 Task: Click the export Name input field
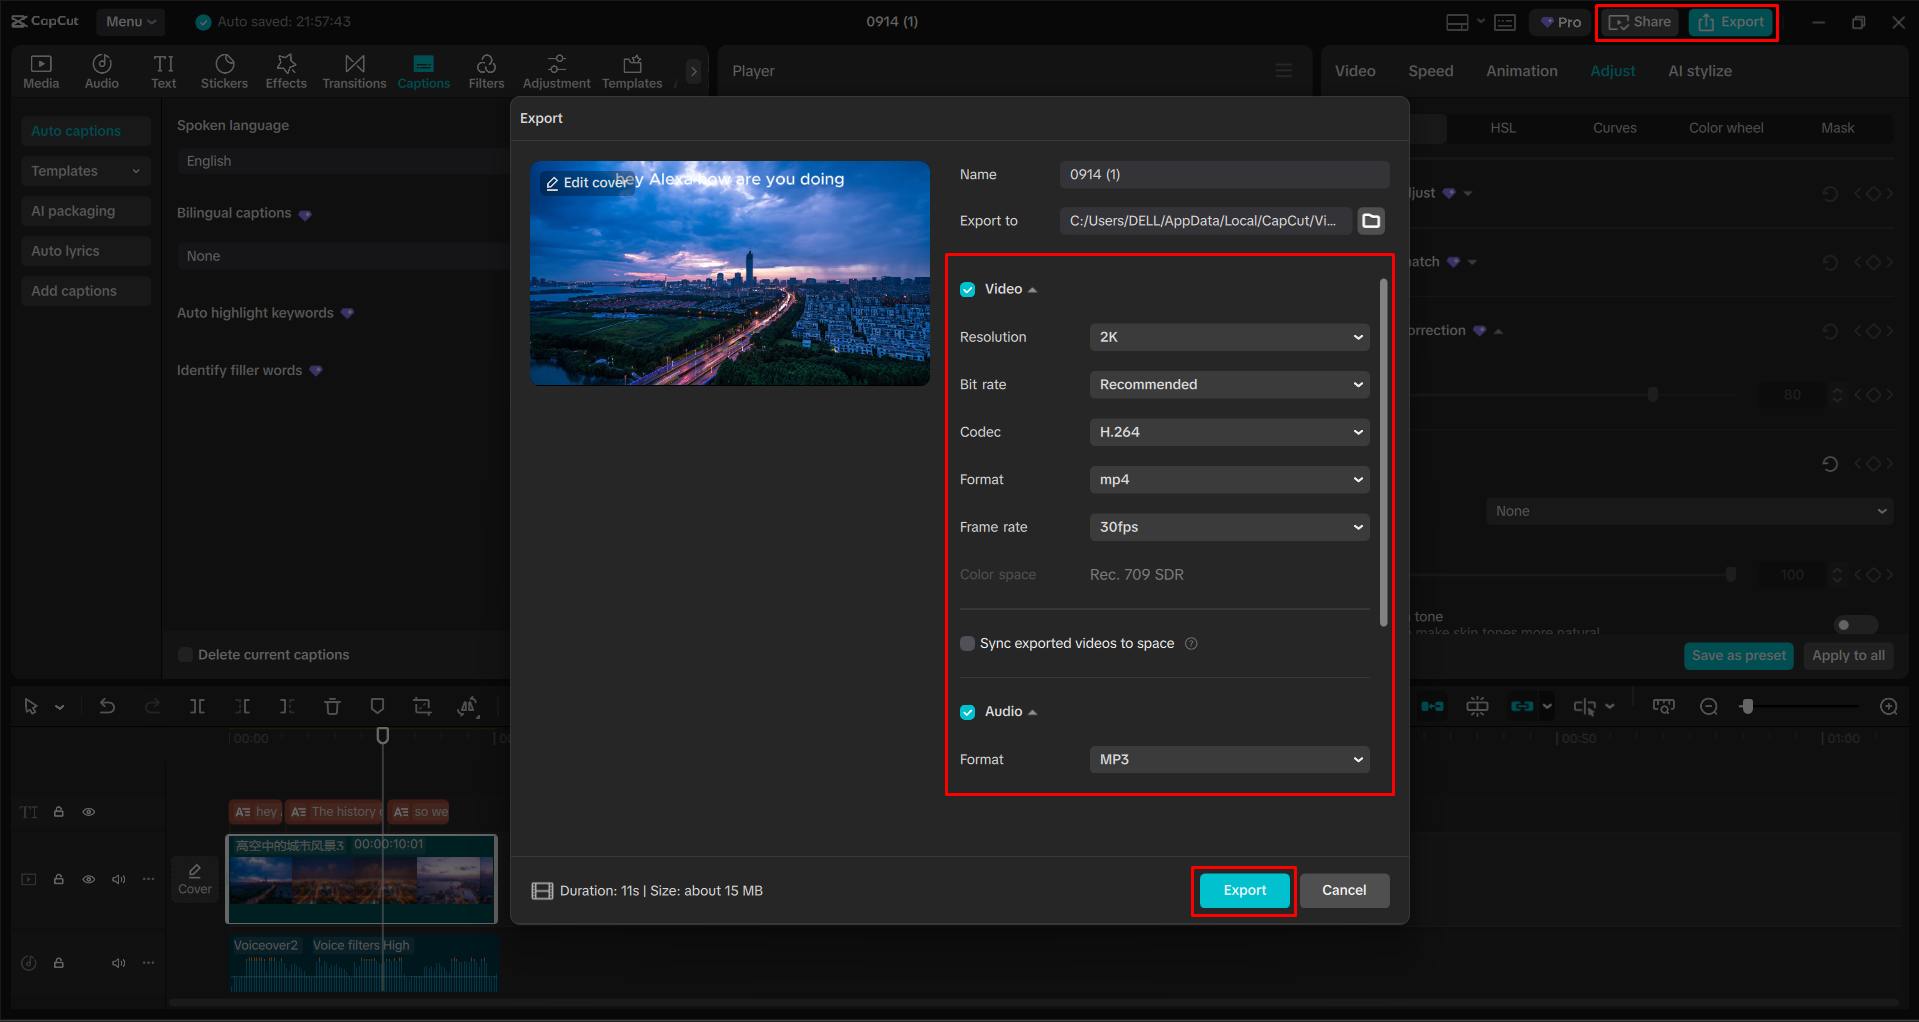[x=1223, y=174]
